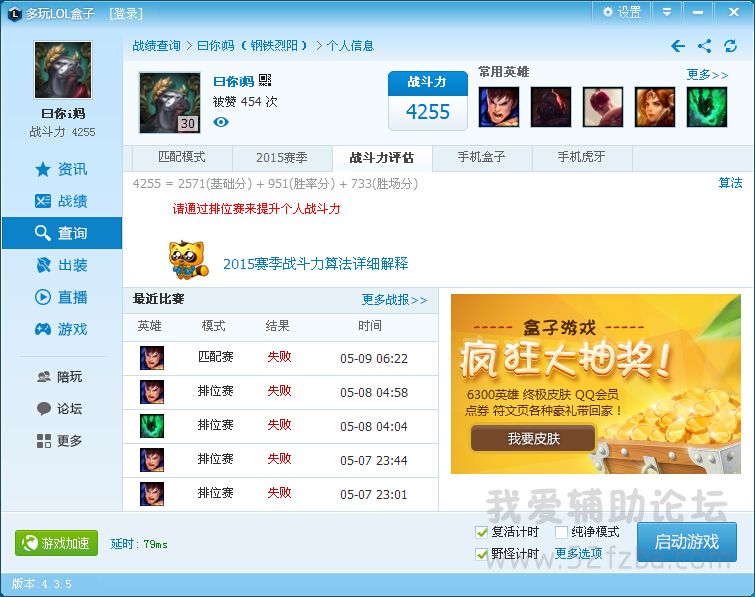Open the 更多选项 link

pos(578,554)
